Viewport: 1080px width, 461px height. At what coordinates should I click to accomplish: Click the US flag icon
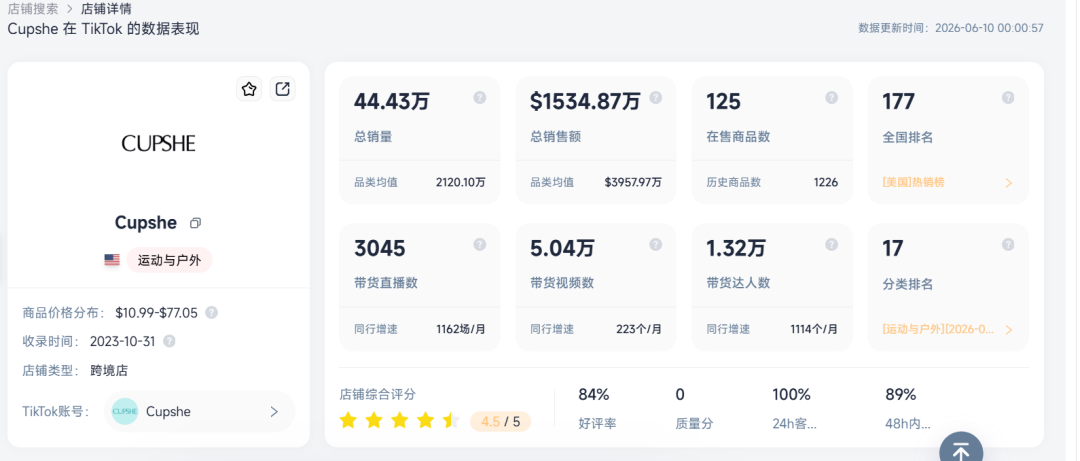tap(112, 260)
